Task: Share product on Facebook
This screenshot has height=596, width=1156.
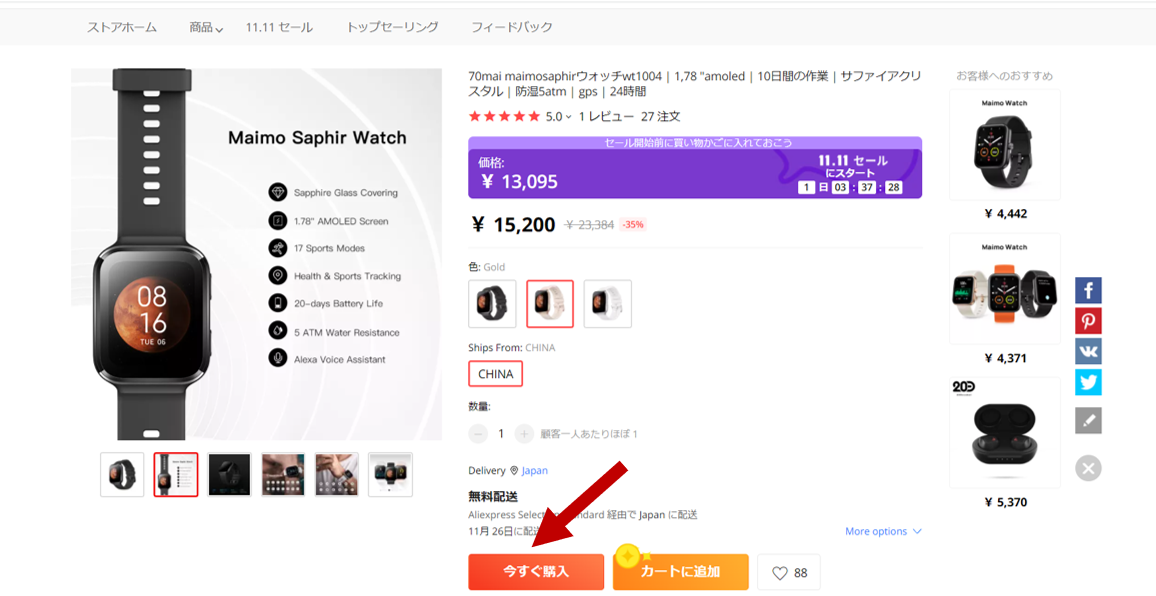Action: pyautogui.click(x=1088, y=291)
